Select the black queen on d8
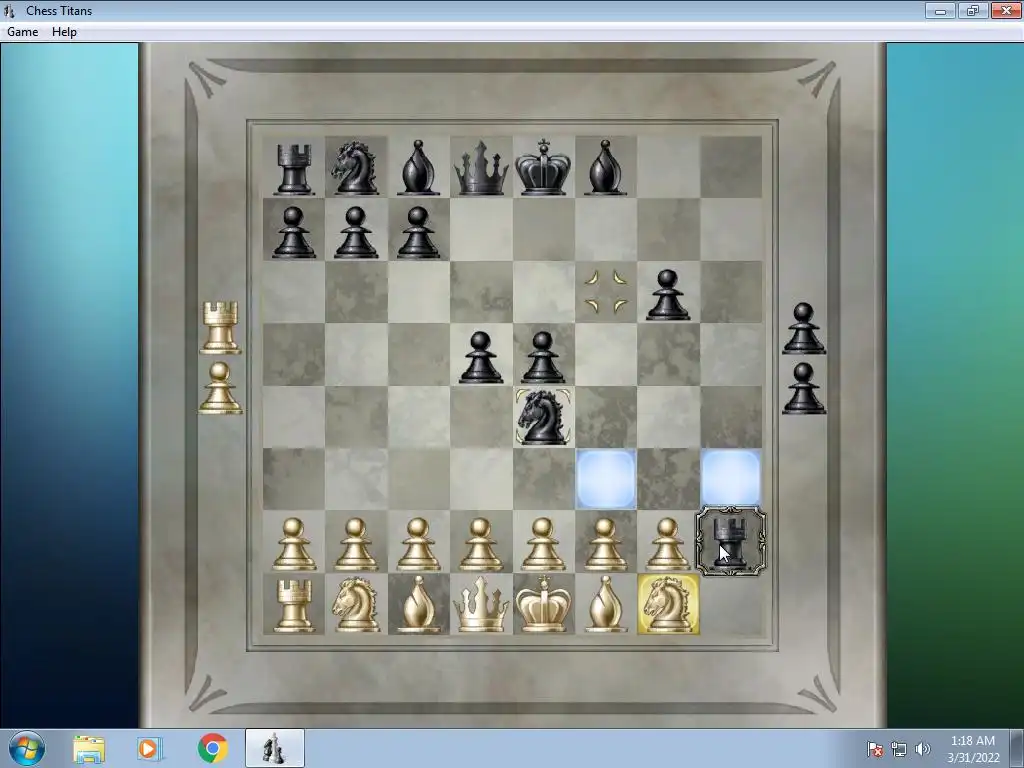 481,169
